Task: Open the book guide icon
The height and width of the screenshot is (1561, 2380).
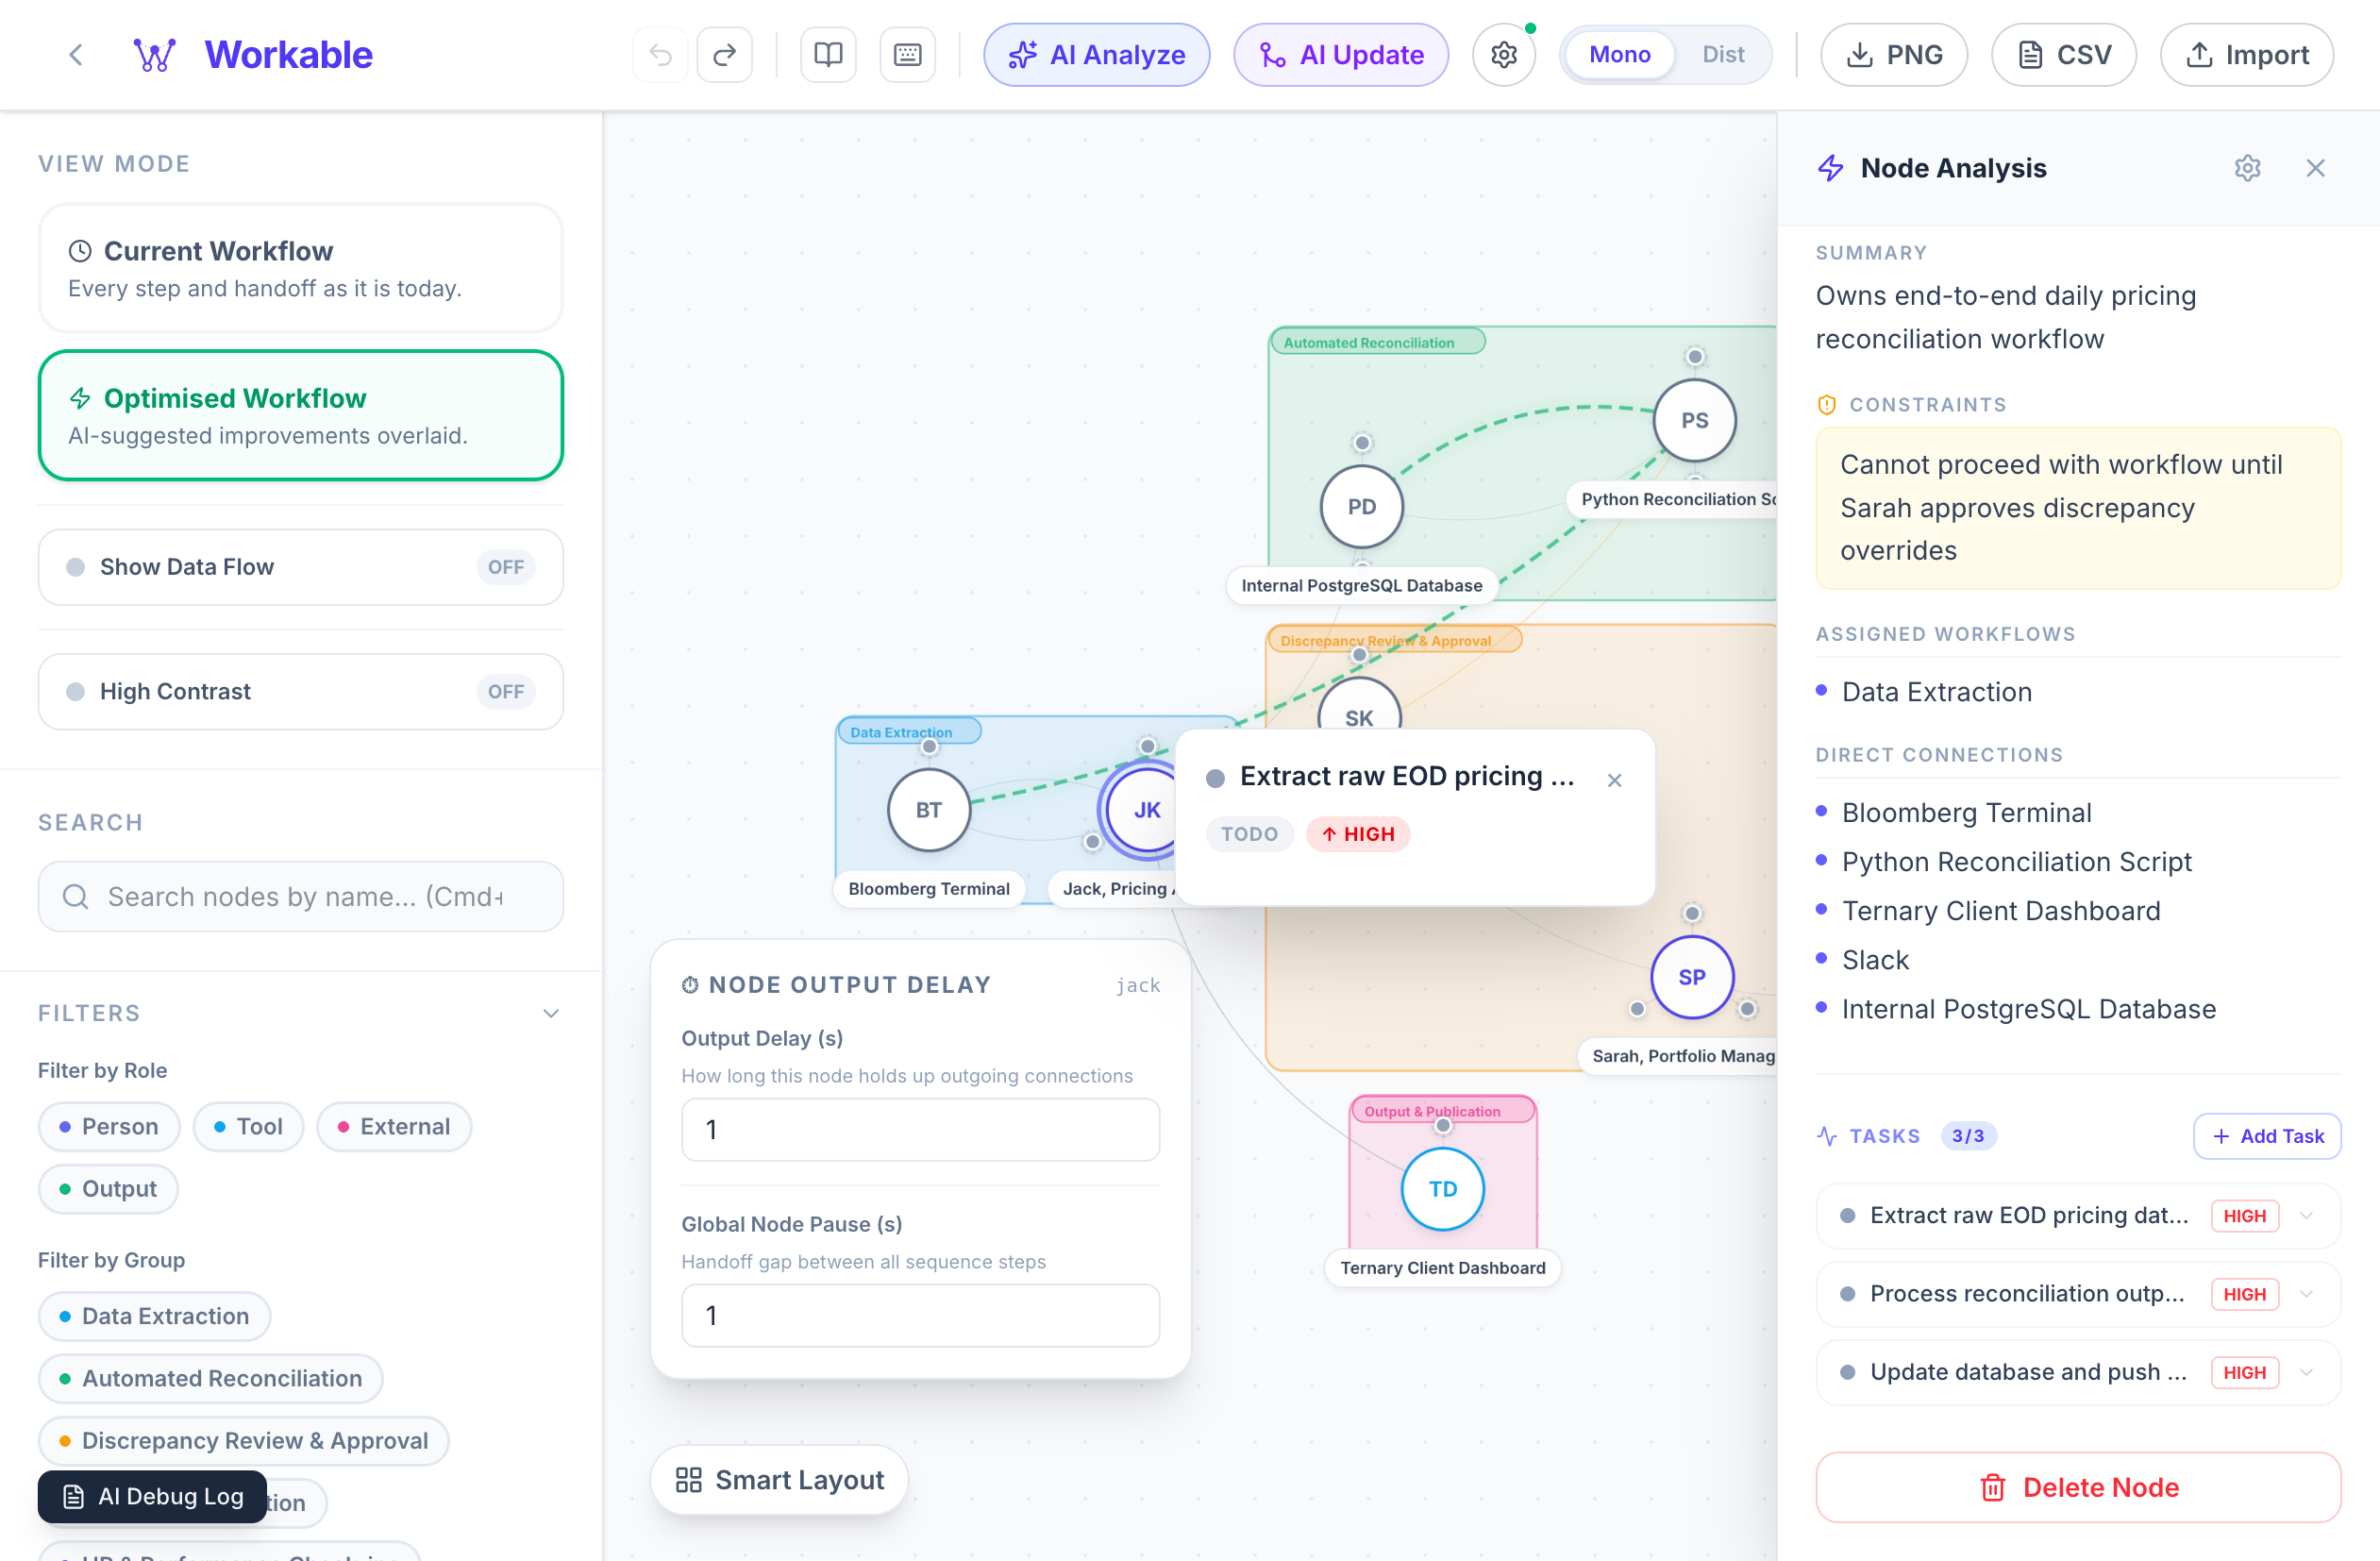Action: tap(828, 54)
